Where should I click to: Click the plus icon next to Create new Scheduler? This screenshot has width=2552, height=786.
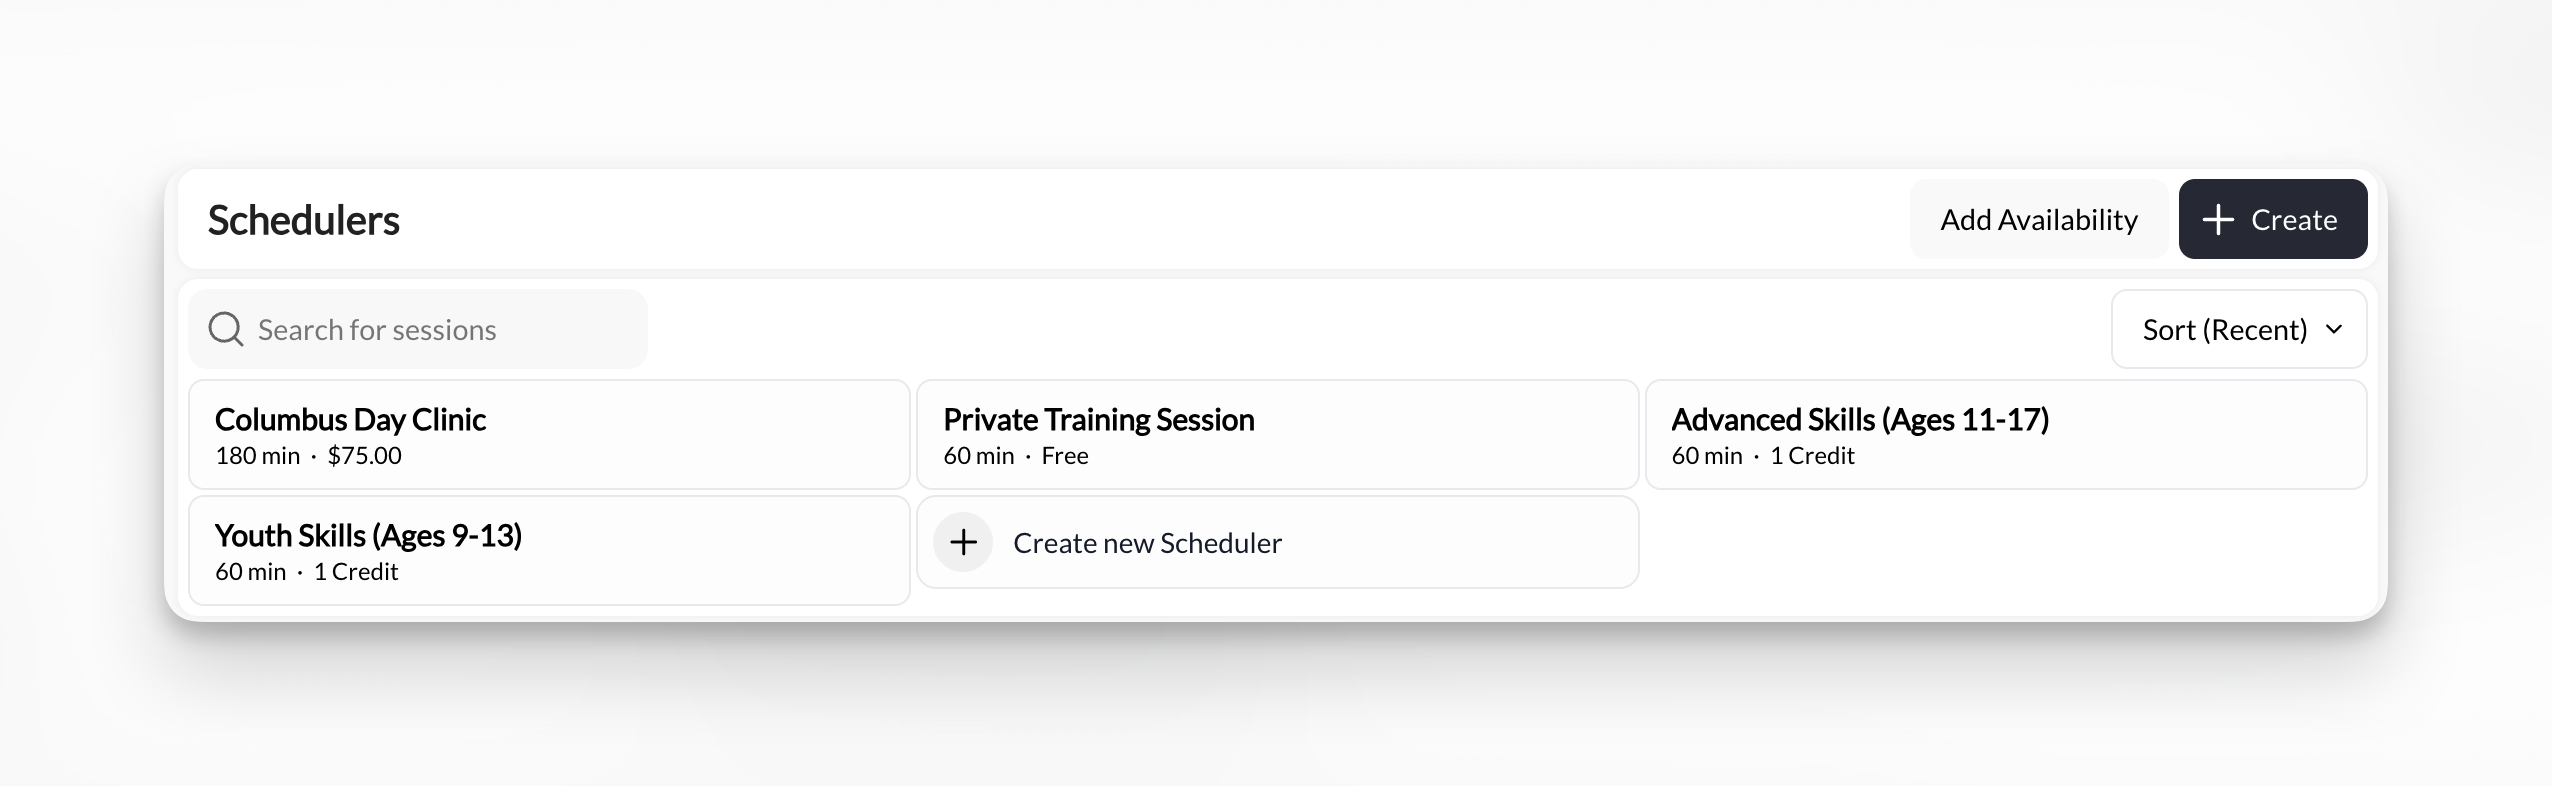[x=963, y=541]
